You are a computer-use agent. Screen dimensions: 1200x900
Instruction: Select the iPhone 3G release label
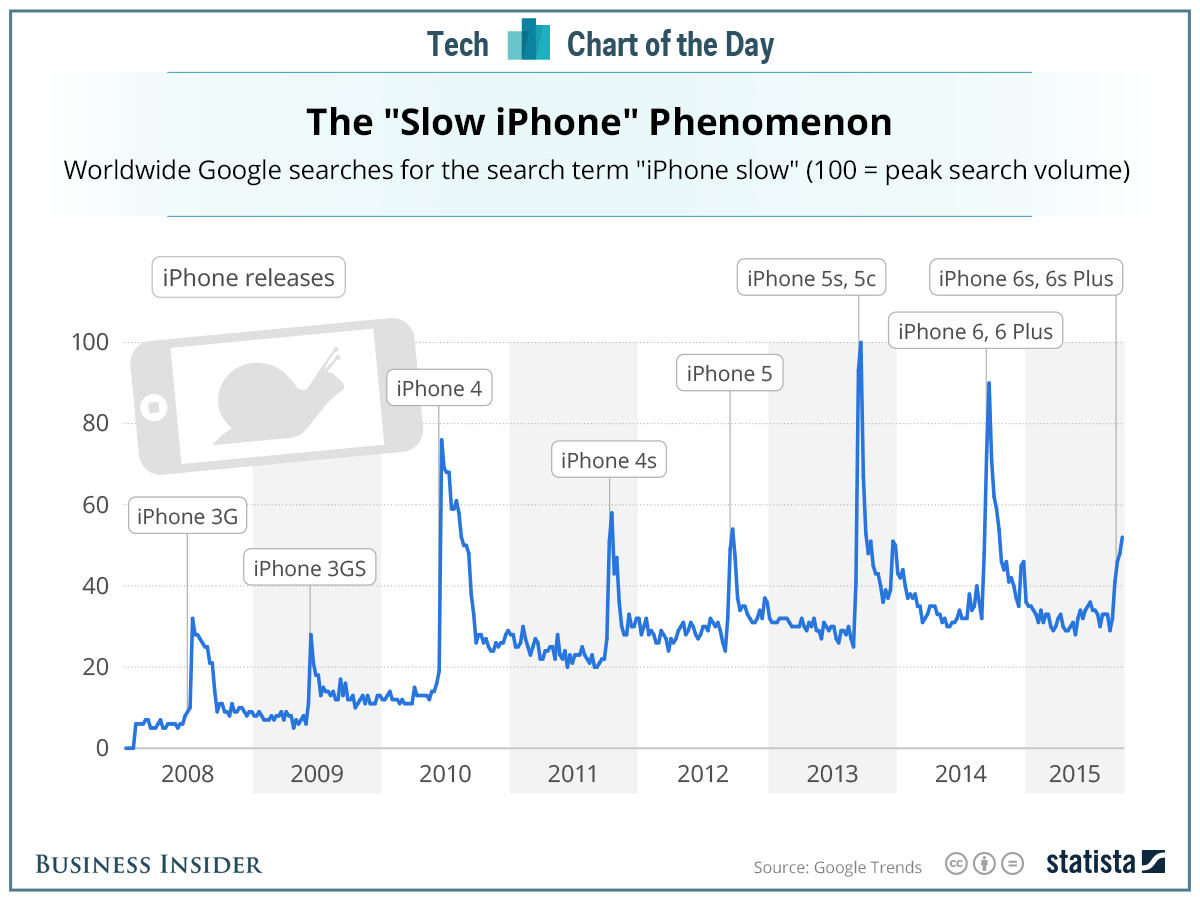[x=187, y=517]
